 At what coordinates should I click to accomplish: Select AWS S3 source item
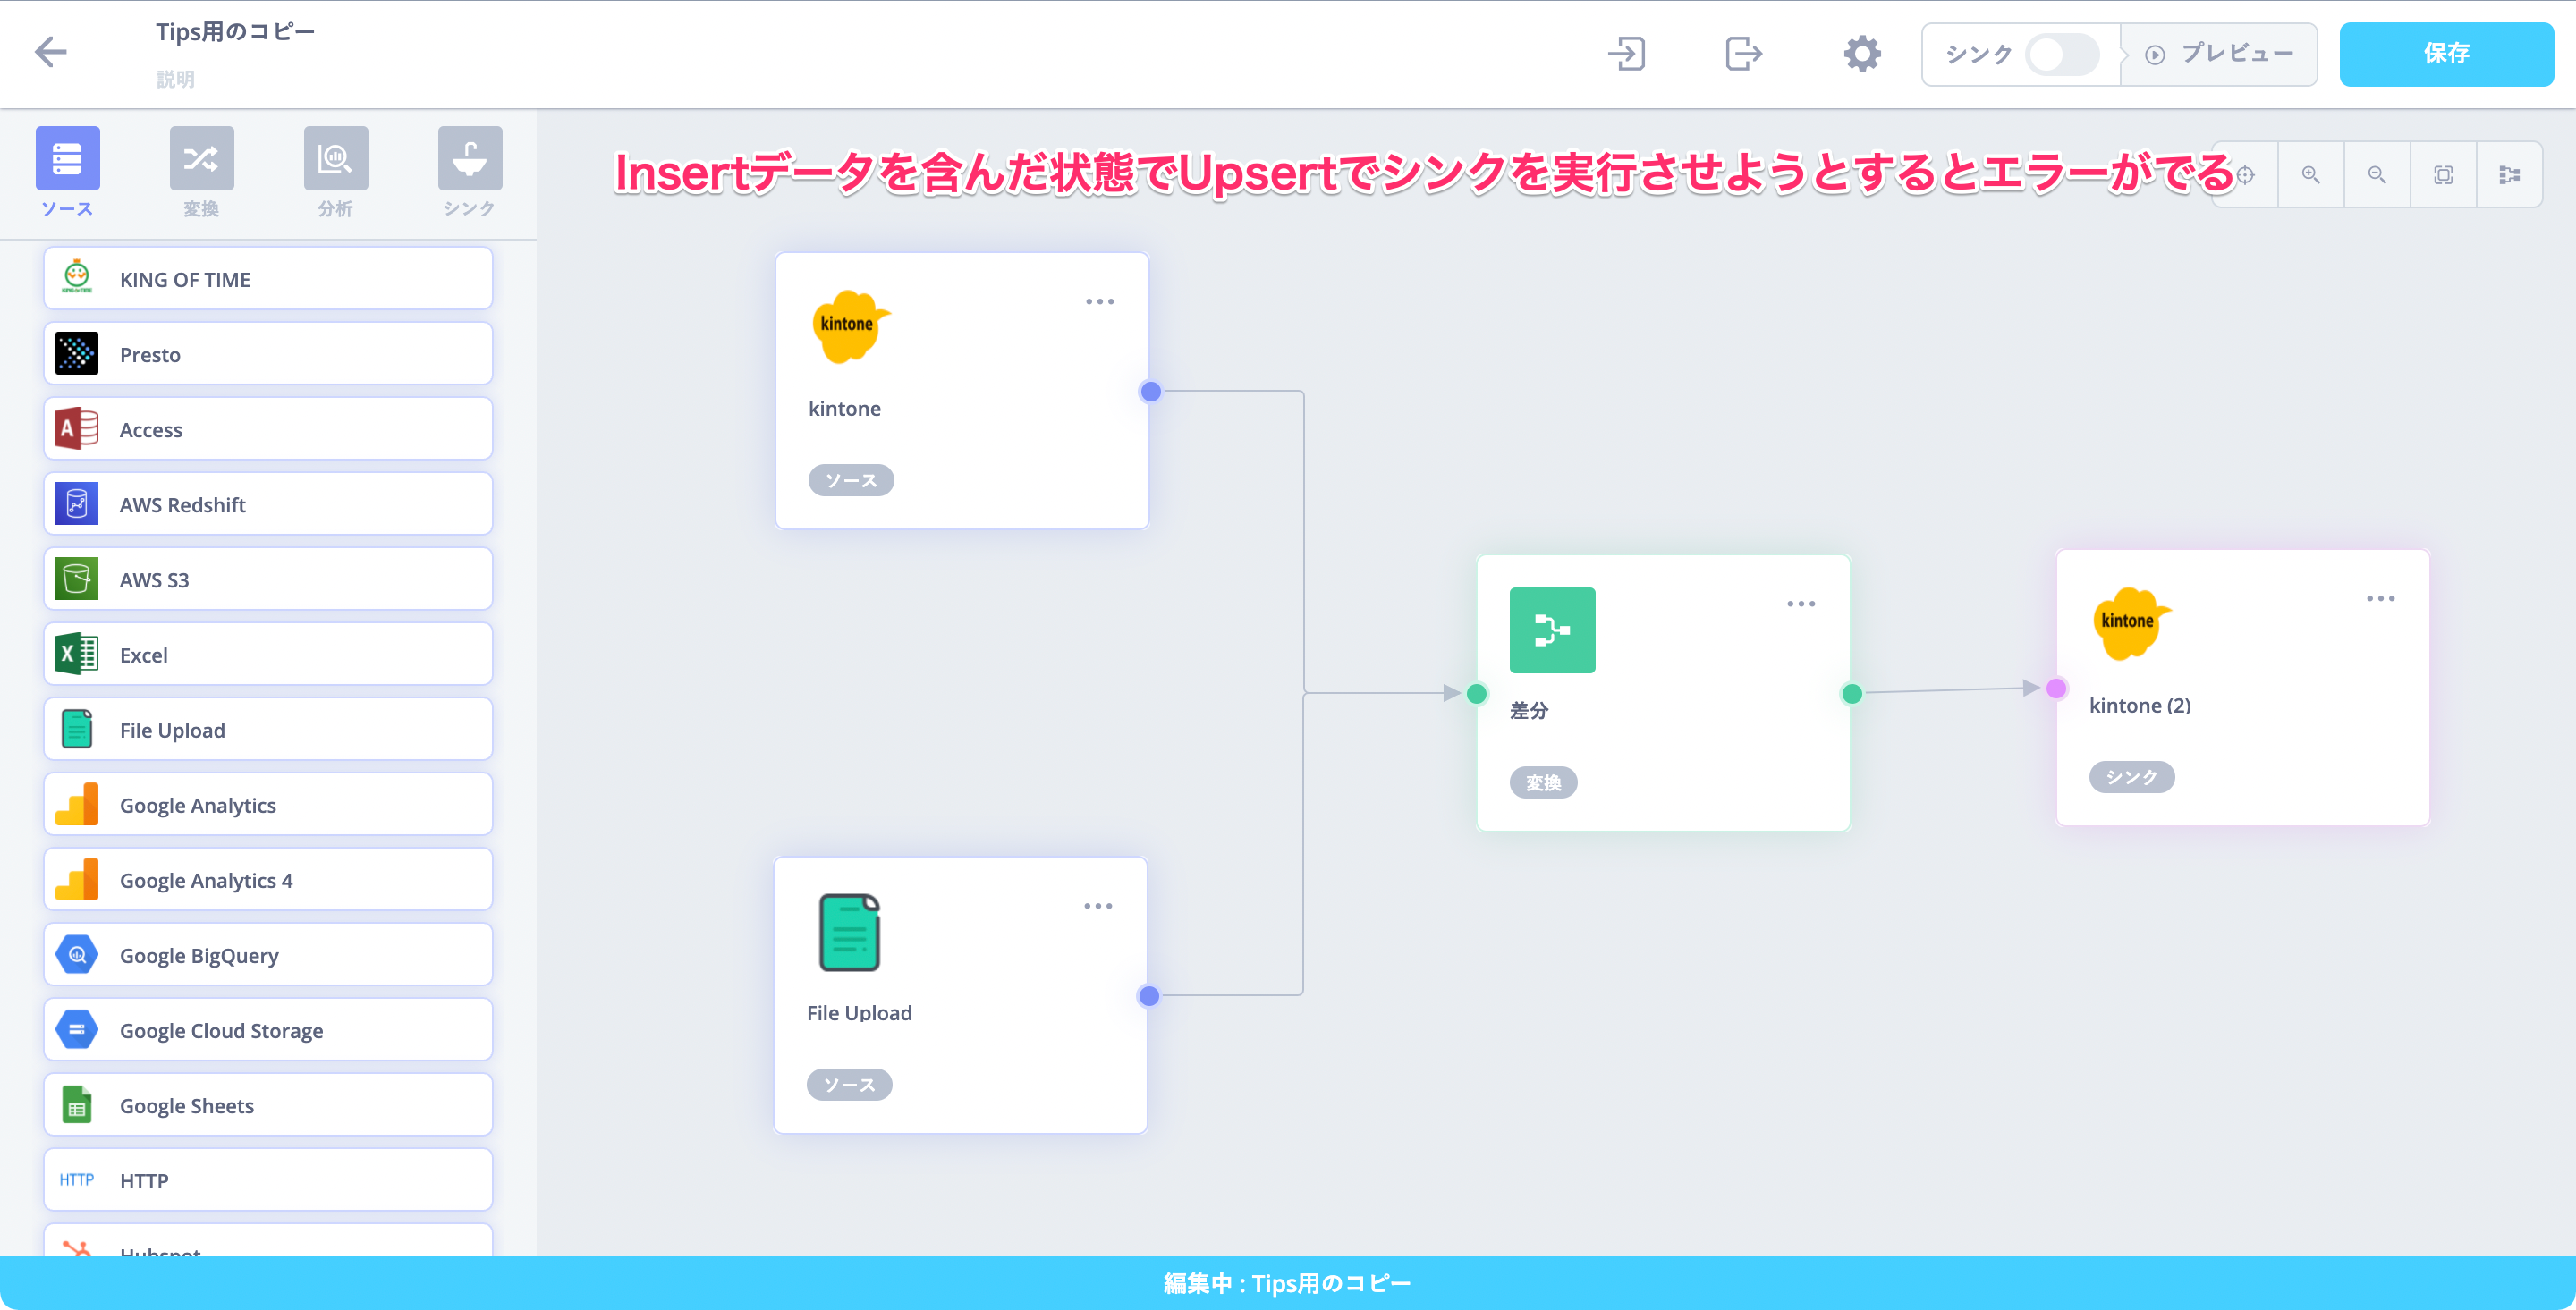tap(268, 579)
